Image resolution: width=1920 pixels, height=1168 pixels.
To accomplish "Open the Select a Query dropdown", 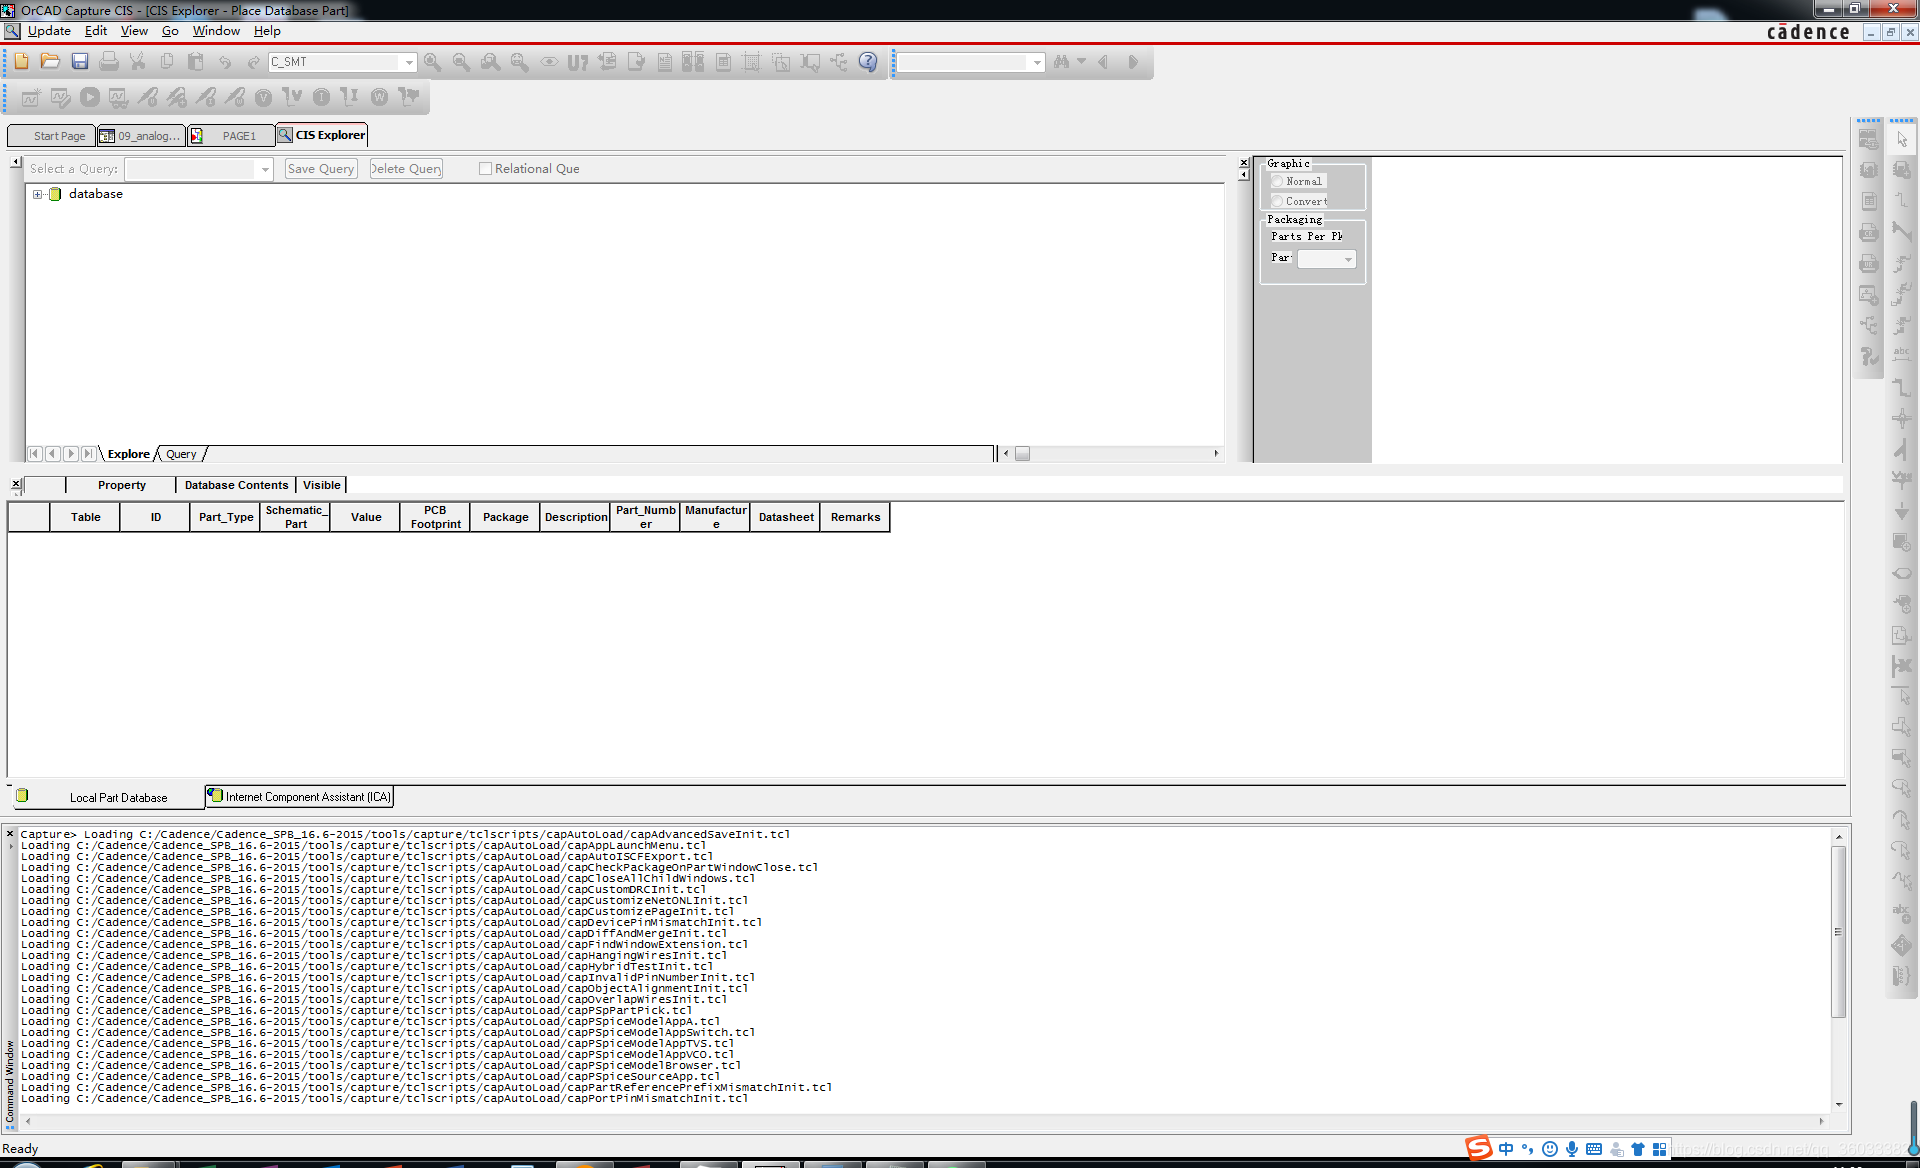I will coord(265,170).
